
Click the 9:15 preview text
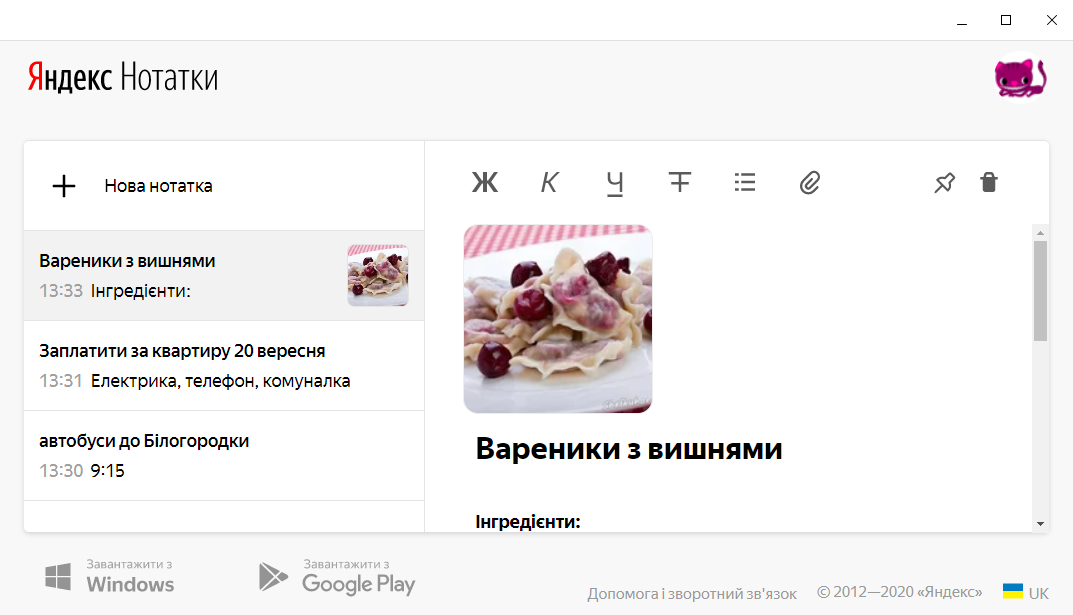coord(107,471)
